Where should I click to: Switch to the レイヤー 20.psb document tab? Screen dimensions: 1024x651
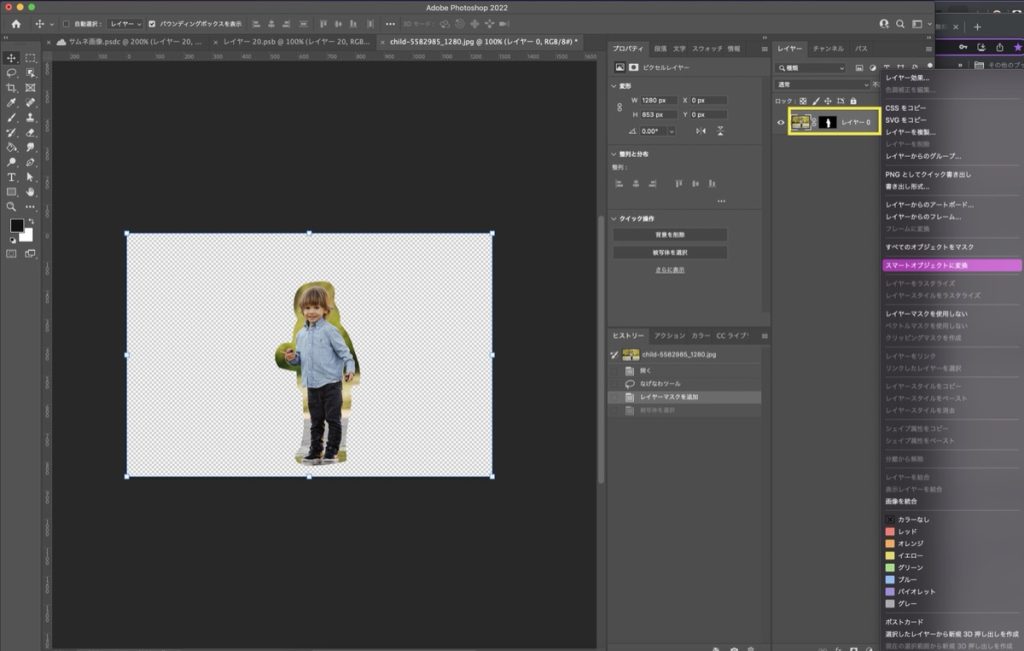[x=296, y=42]
